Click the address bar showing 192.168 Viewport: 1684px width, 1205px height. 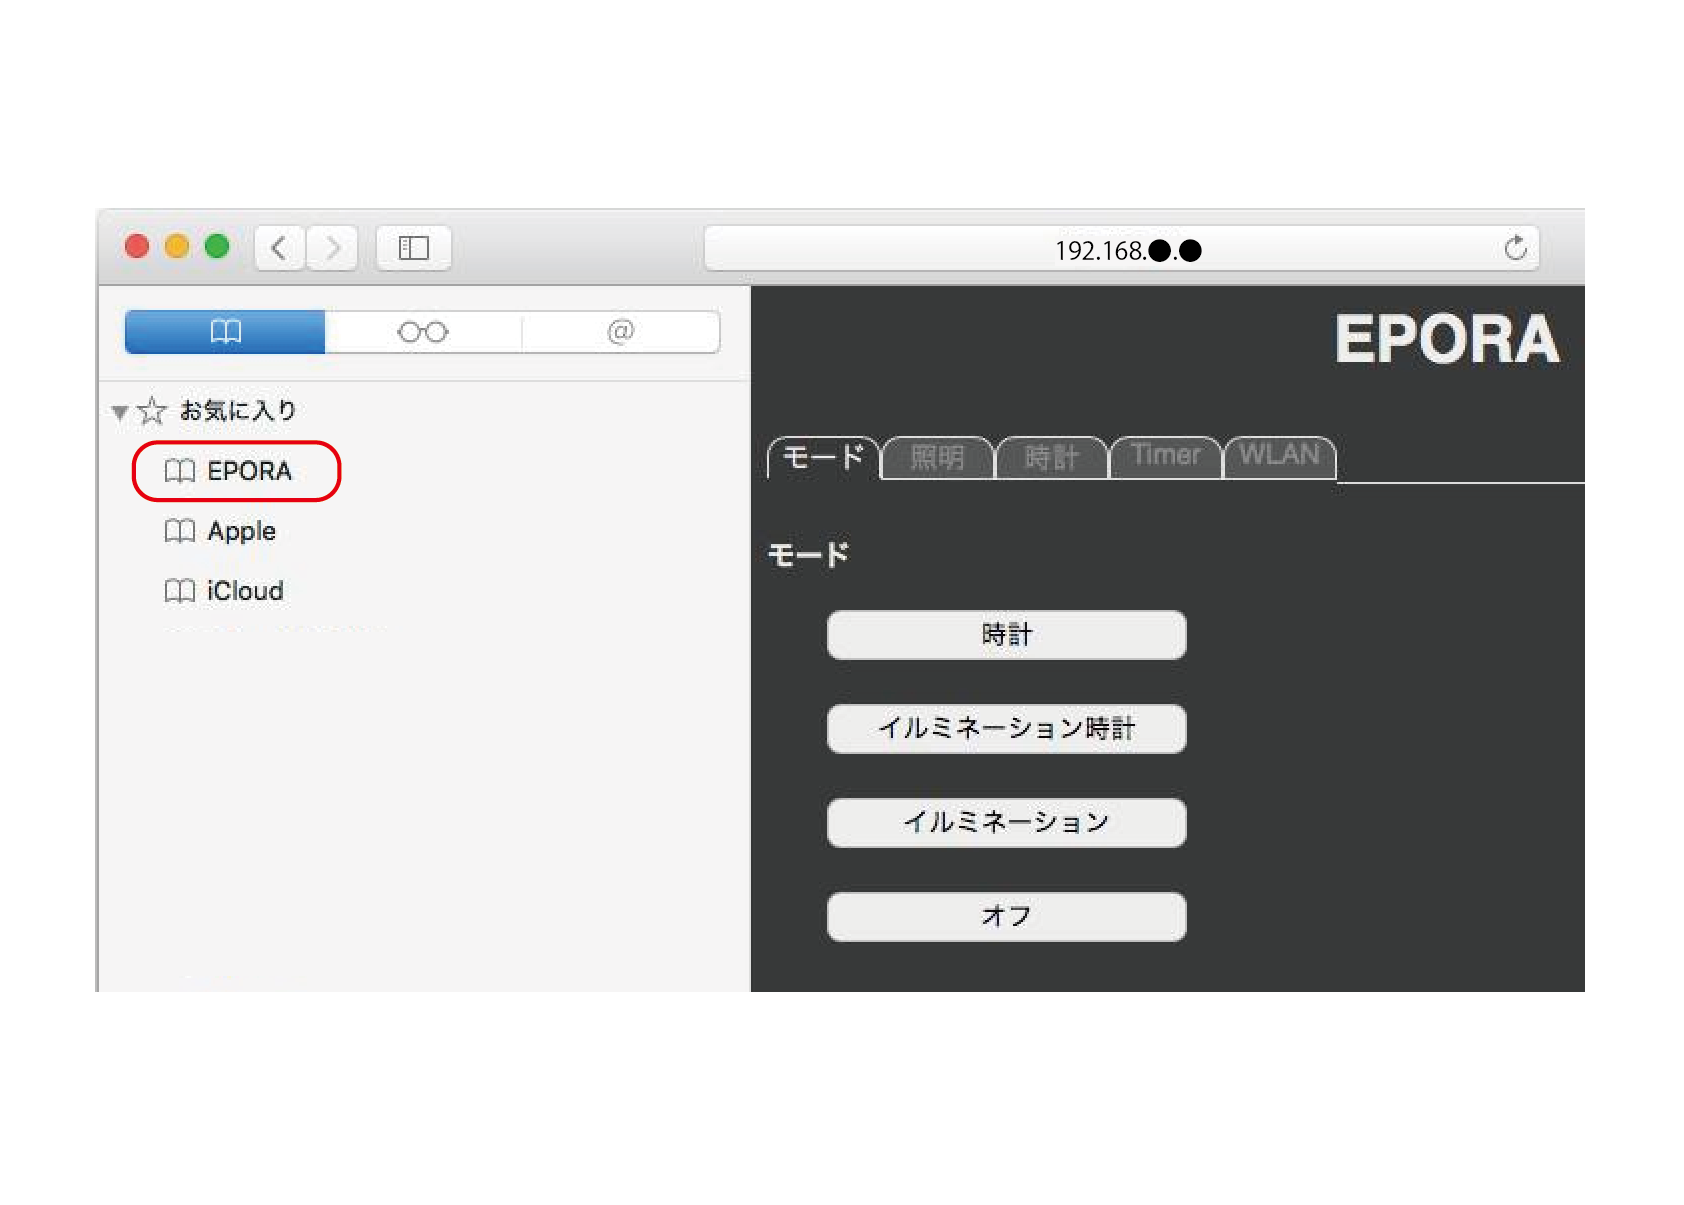tap(1100, 250)
